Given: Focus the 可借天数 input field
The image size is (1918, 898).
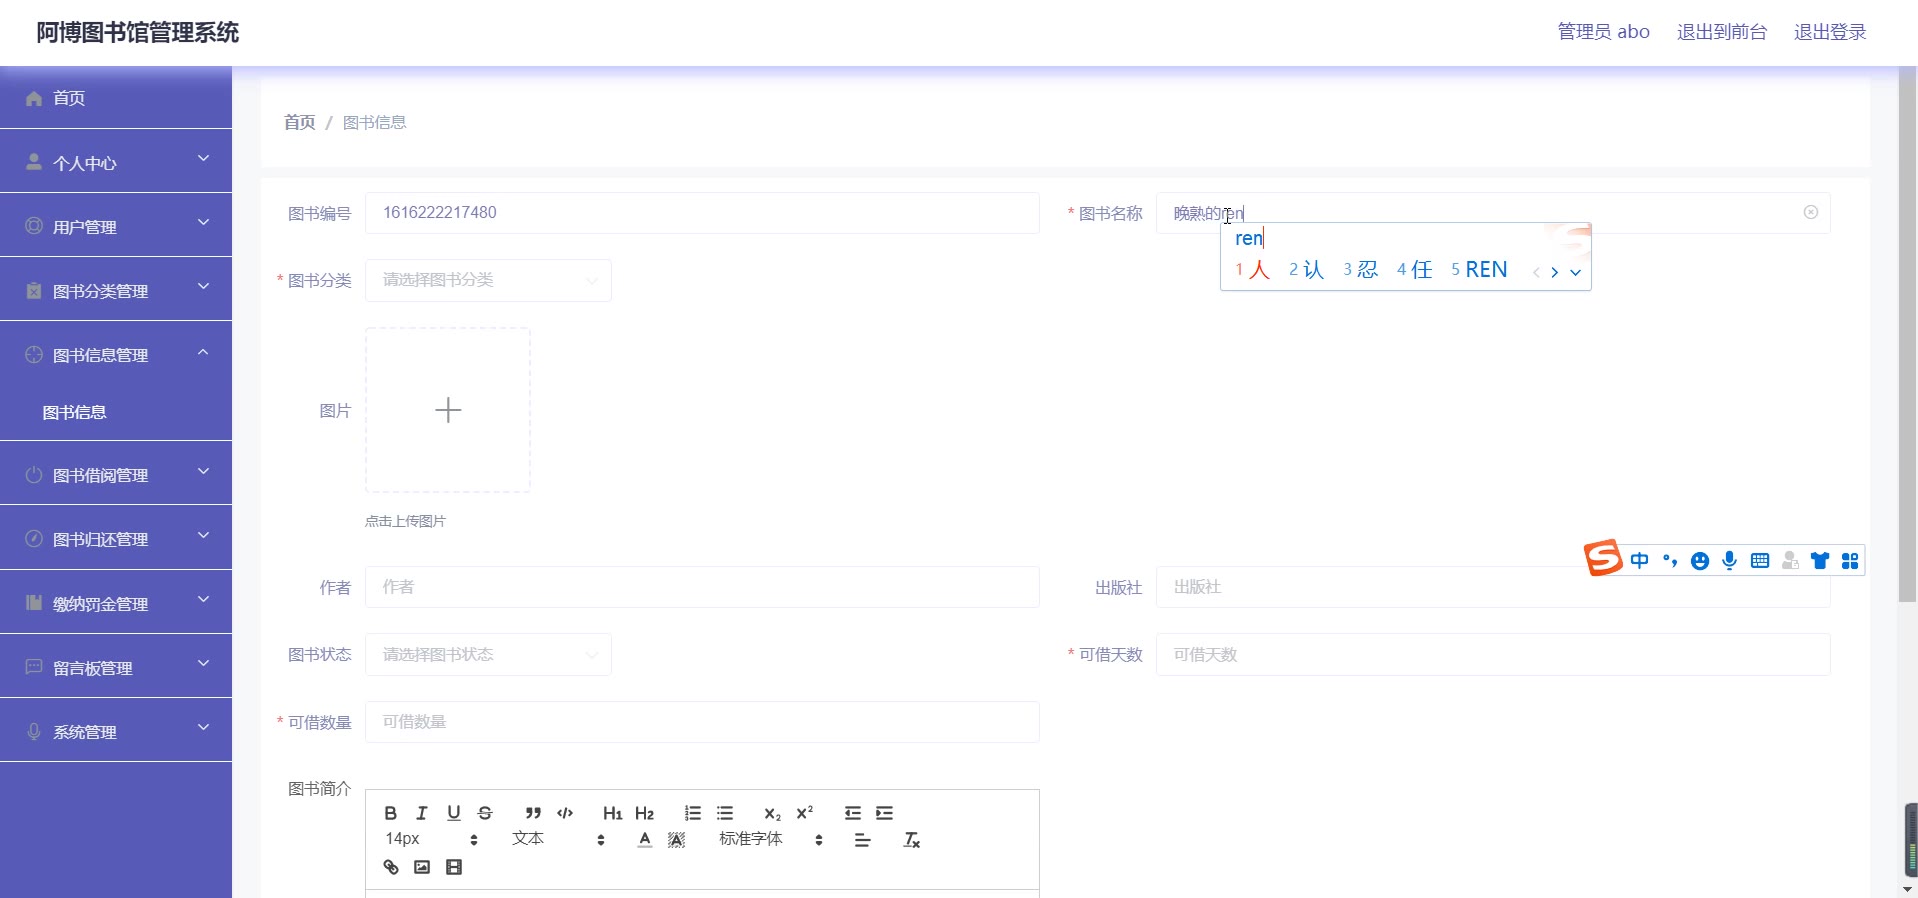Looking at the screenshot, I should 1493,655.
